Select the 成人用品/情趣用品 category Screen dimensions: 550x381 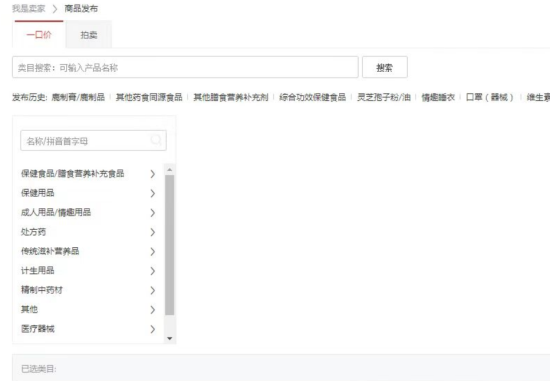coord(56,212)
